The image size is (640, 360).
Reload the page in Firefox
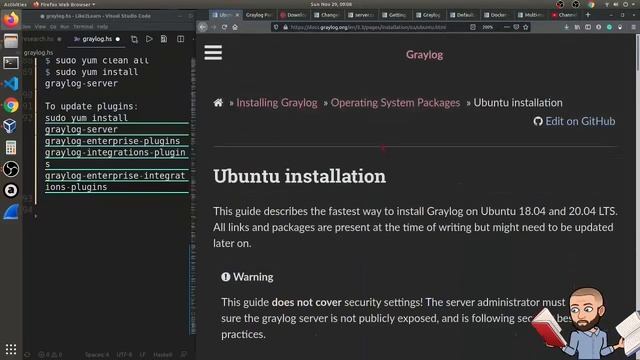click(x=224, y=27)
